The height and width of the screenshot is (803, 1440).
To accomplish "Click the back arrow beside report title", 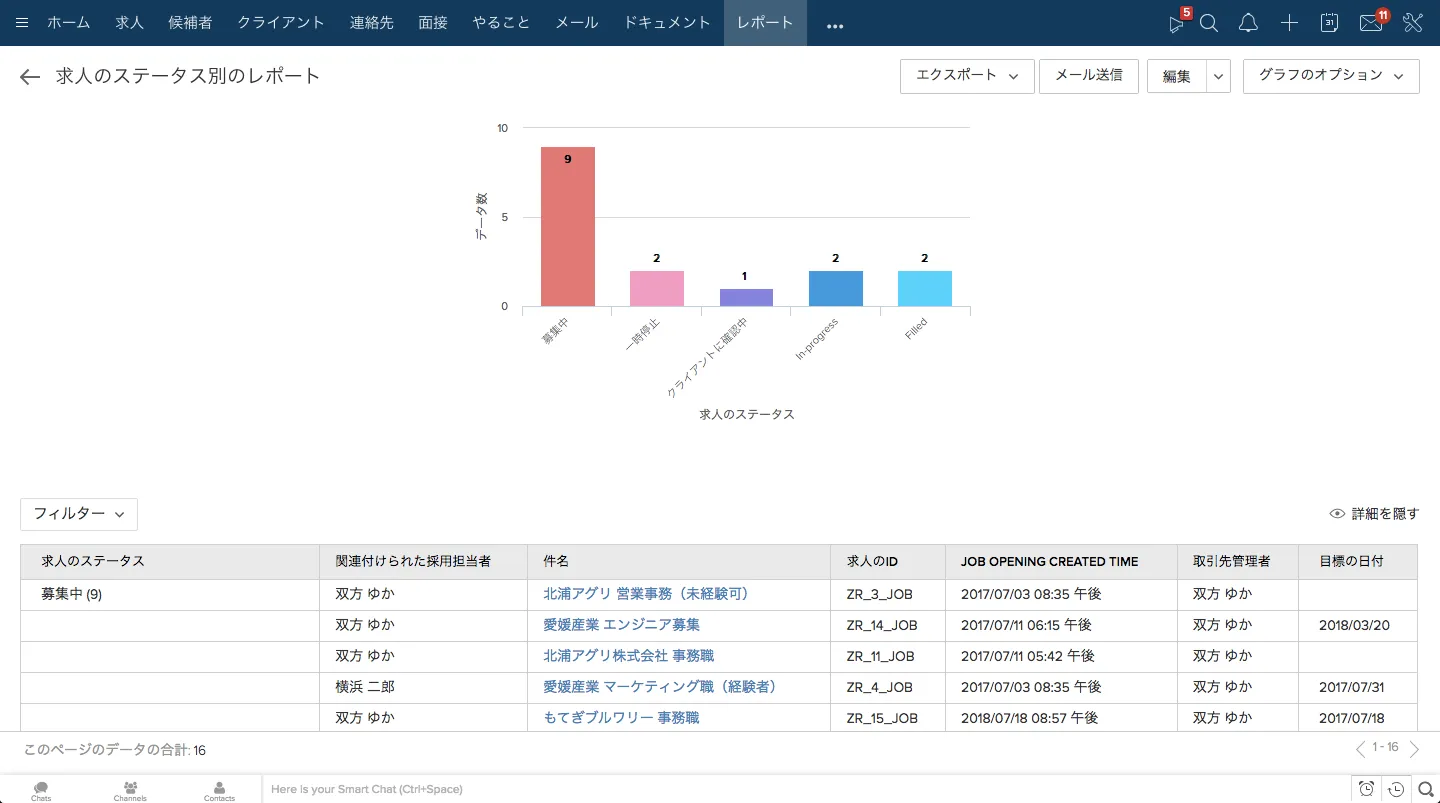I will pyautogui.click(x=30, y=77).
